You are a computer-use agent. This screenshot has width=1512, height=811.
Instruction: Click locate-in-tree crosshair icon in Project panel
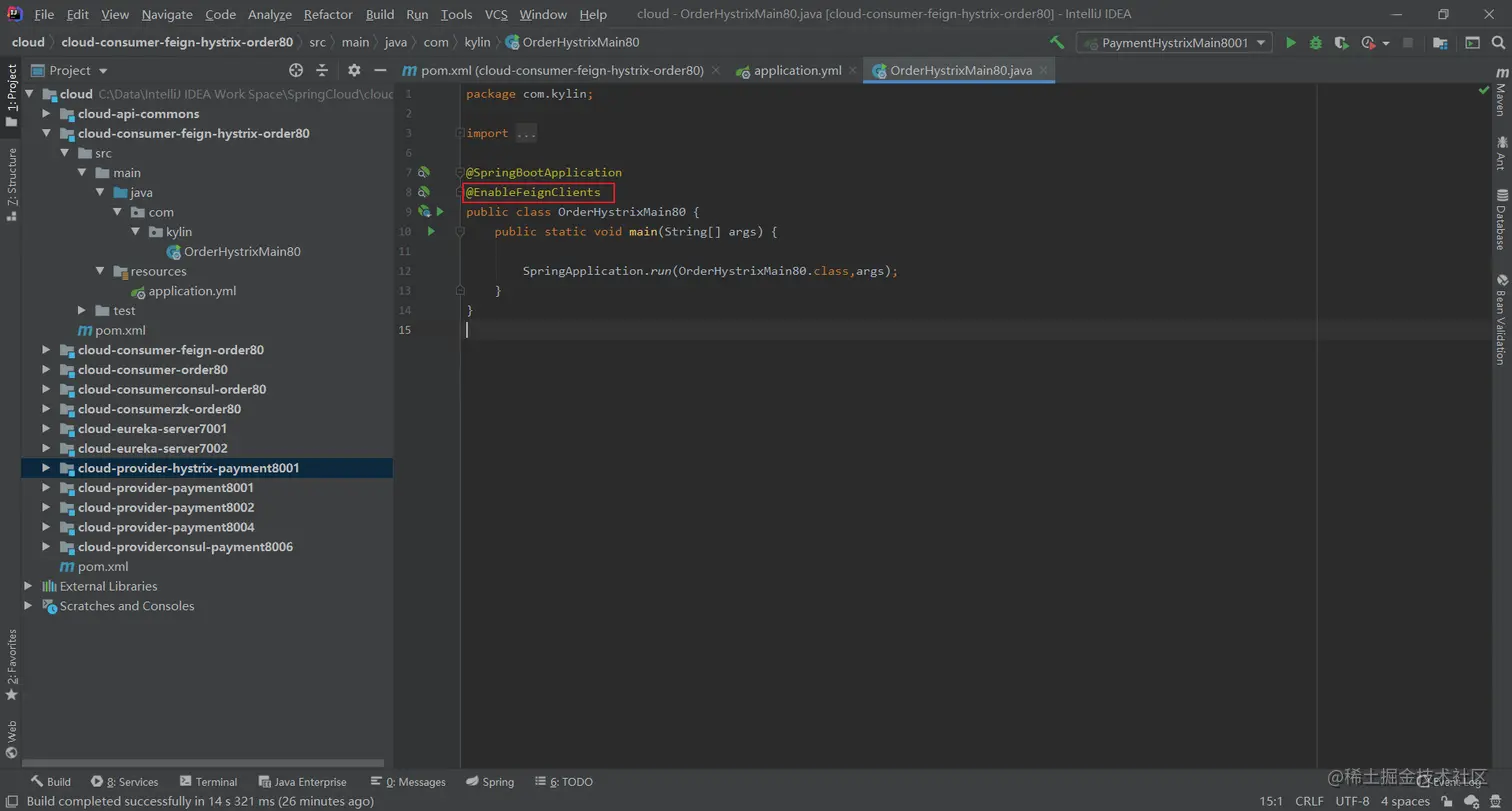point(296,70)
